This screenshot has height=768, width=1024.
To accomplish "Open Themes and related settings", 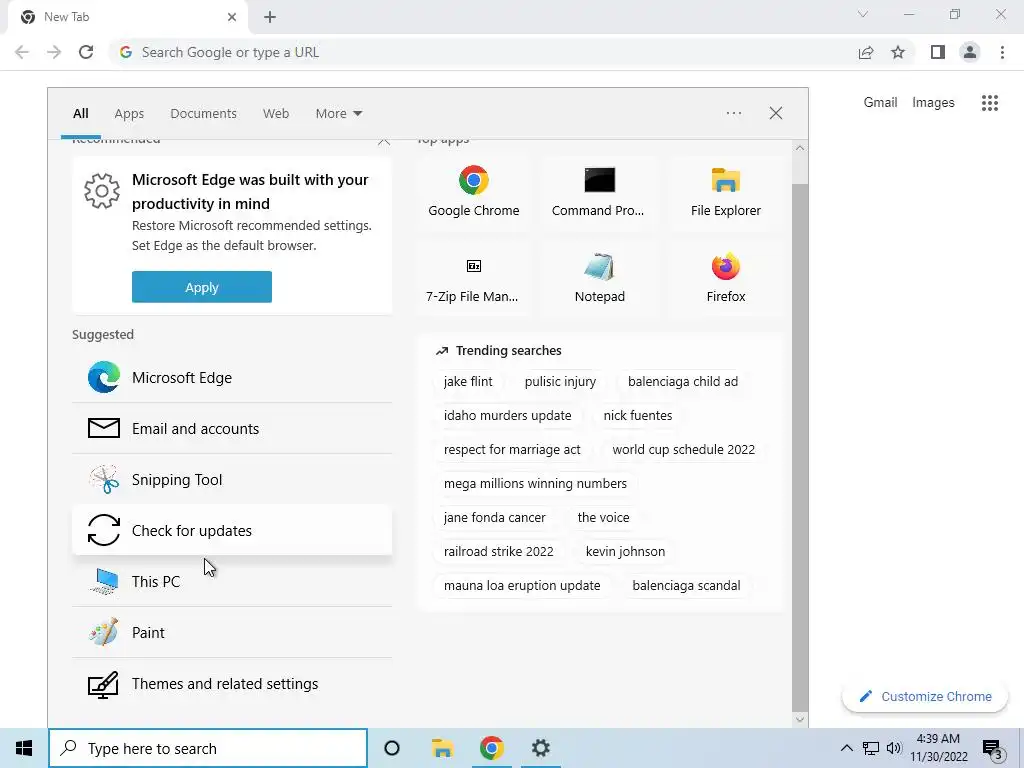I will 232,683.
